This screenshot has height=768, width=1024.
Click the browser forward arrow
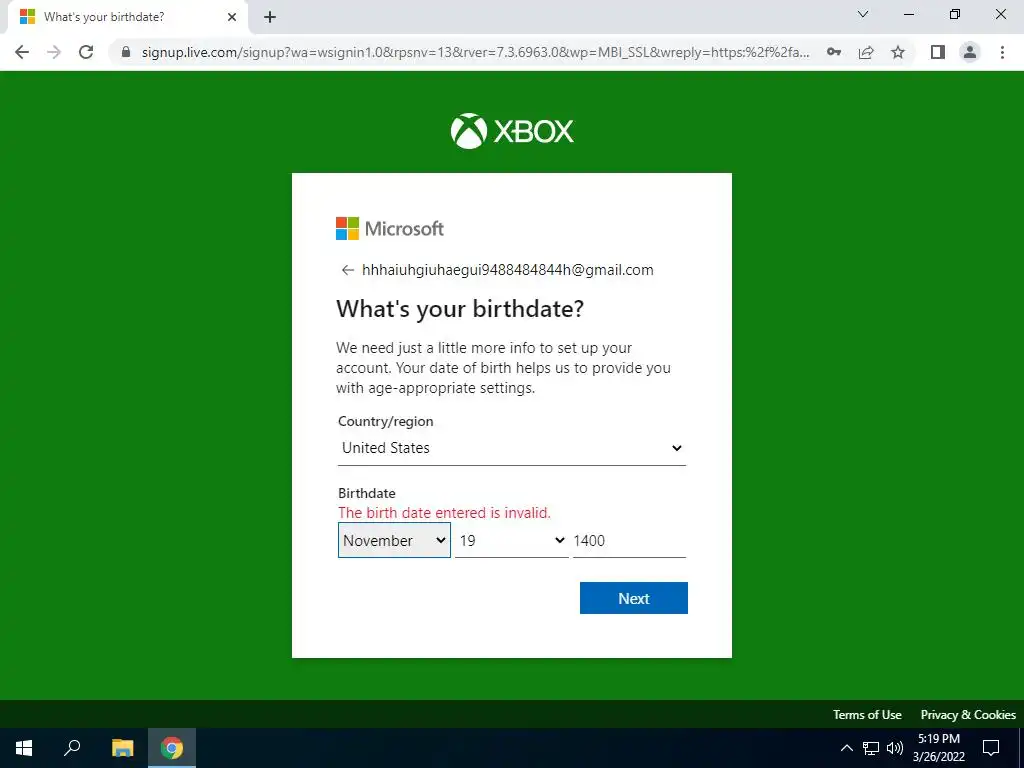54,52
